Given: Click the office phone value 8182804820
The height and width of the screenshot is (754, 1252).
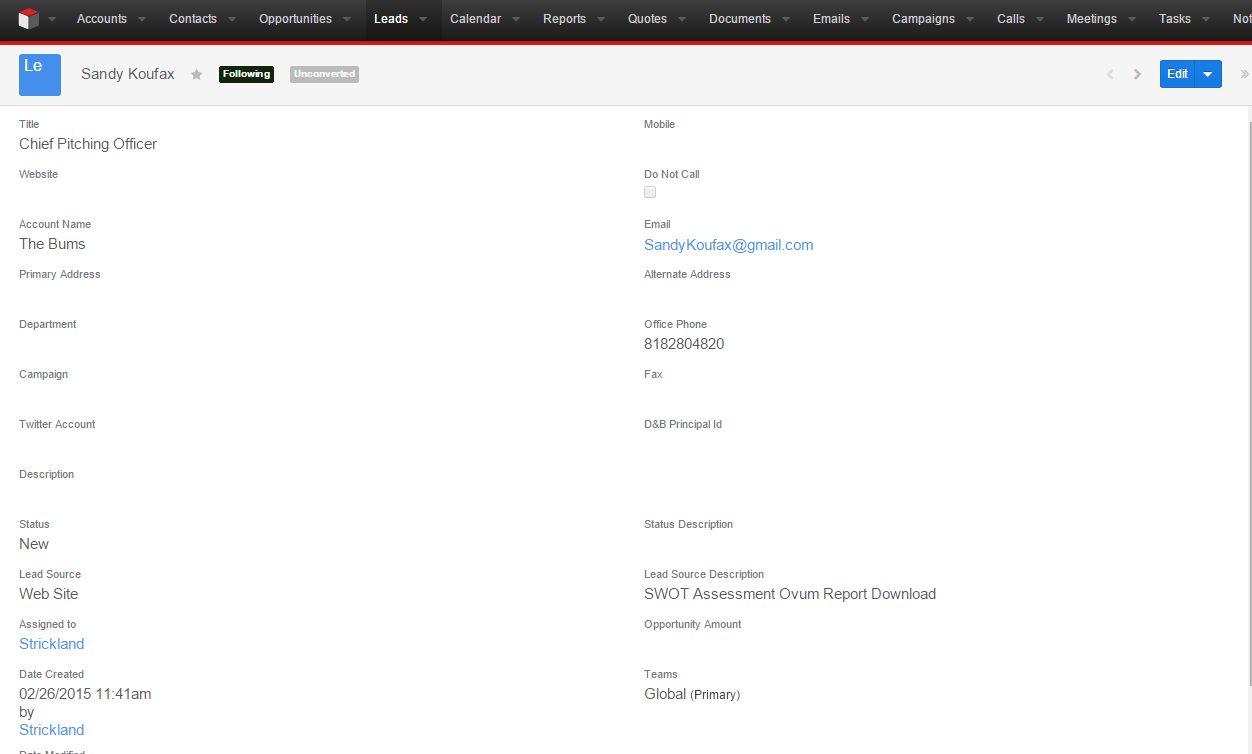Looking at the screenshot, I should [x=684, y=344].
